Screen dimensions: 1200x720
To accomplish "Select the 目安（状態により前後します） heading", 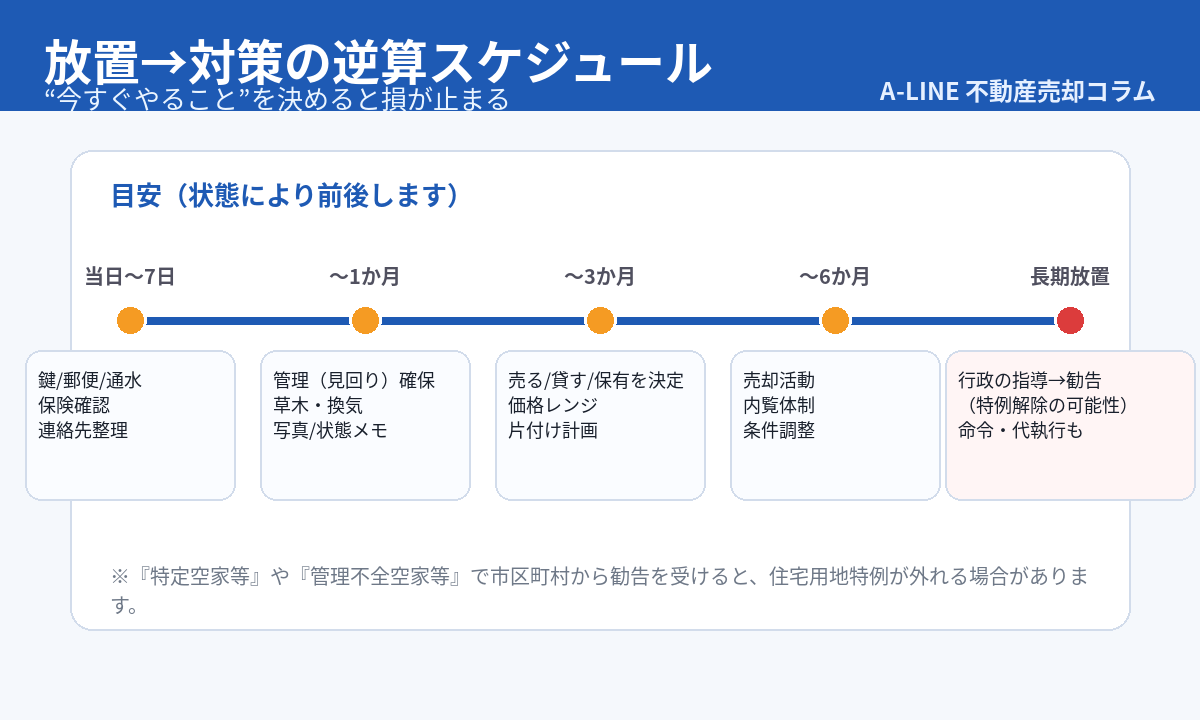I will tap(286, 195).
